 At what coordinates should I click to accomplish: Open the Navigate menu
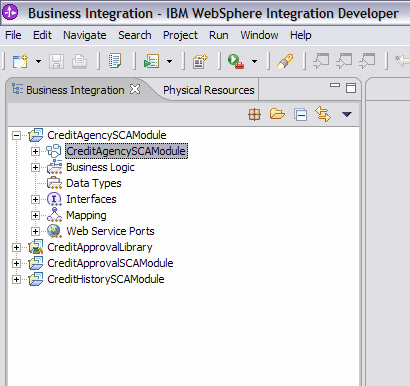click(x=85, y=35)
